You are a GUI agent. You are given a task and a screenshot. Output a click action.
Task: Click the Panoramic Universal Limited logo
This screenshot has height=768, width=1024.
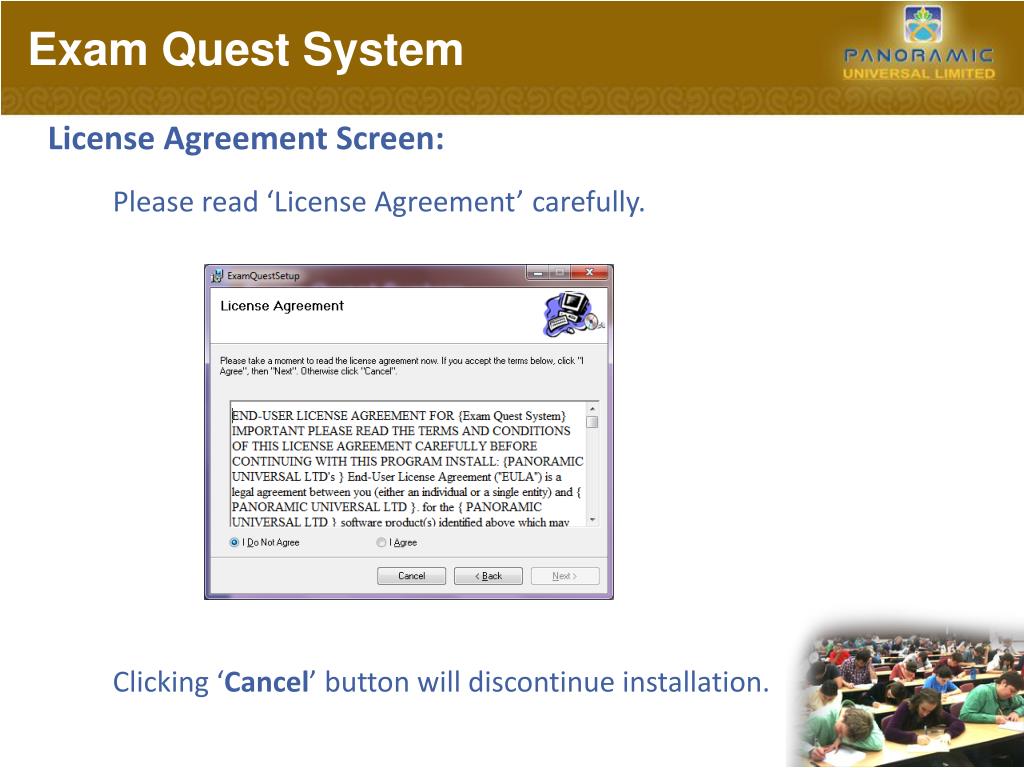919,44
